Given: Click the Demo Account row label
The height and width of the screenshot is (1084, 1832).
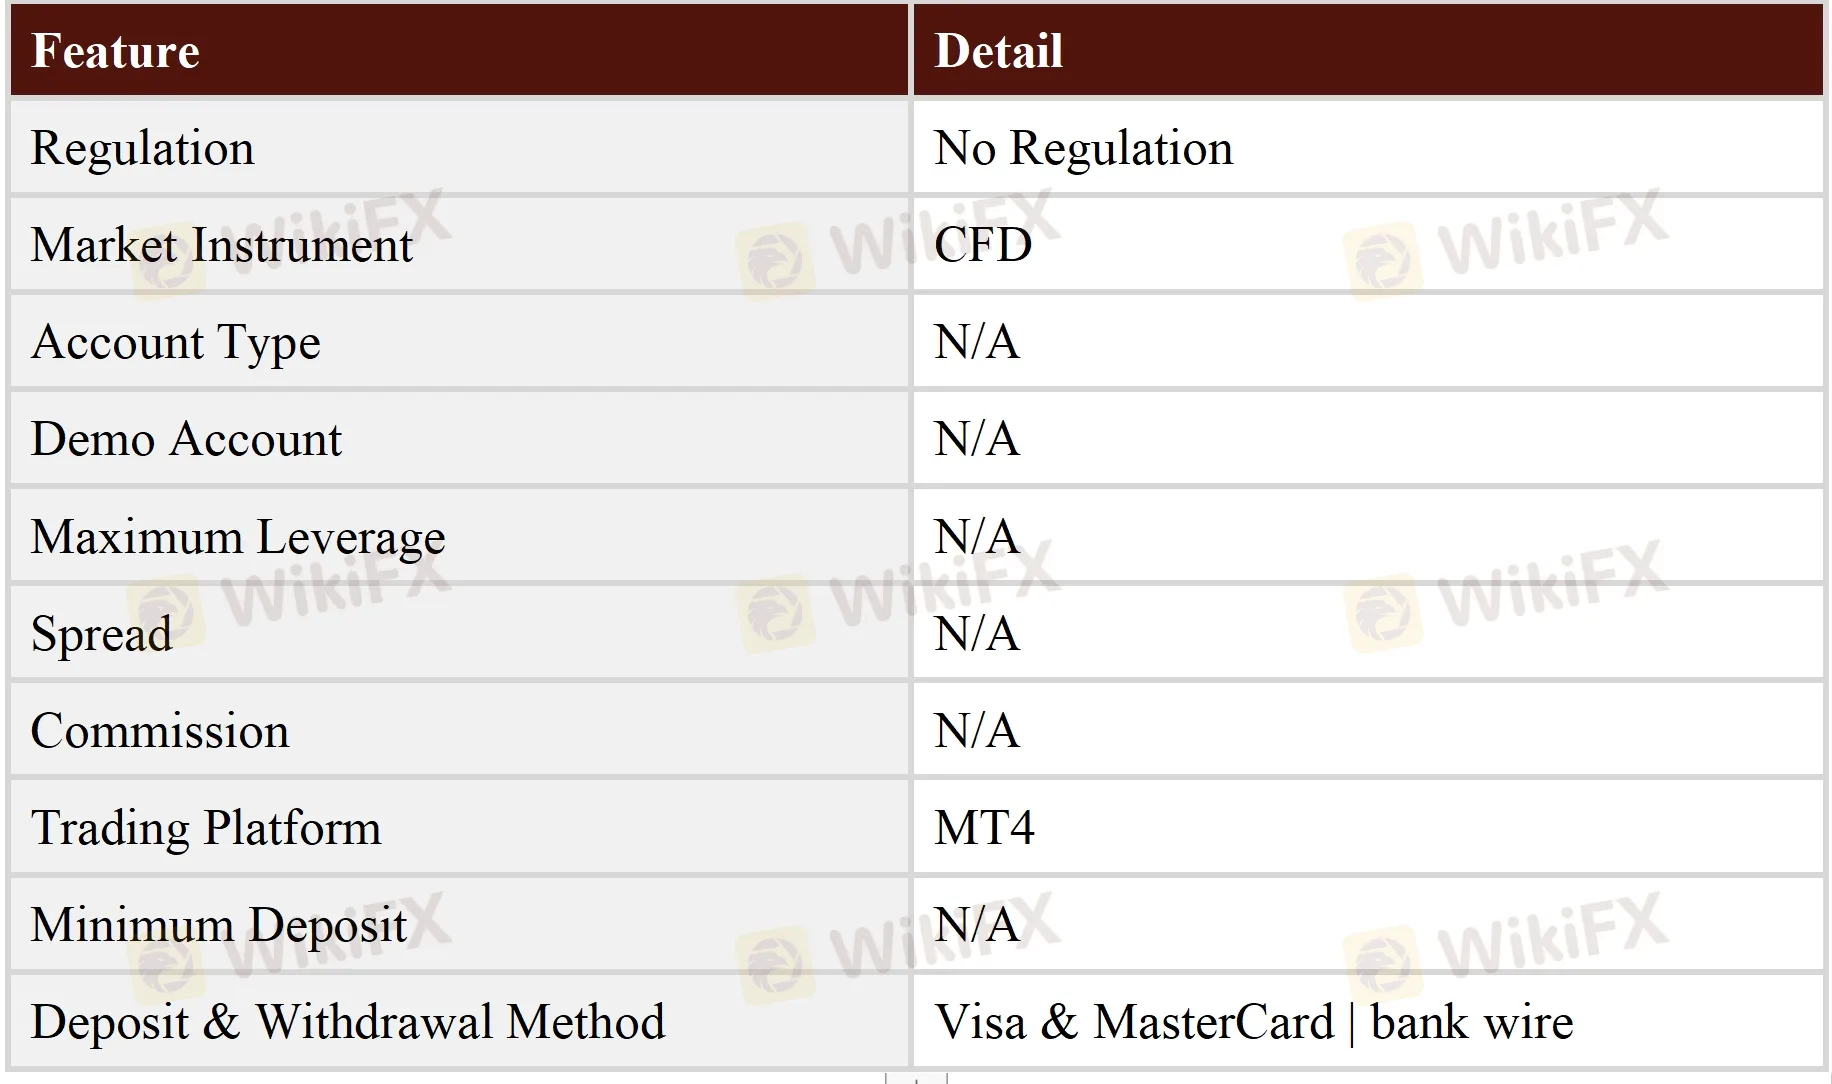Looking at the screenshot, I should [x=186, y=440].
